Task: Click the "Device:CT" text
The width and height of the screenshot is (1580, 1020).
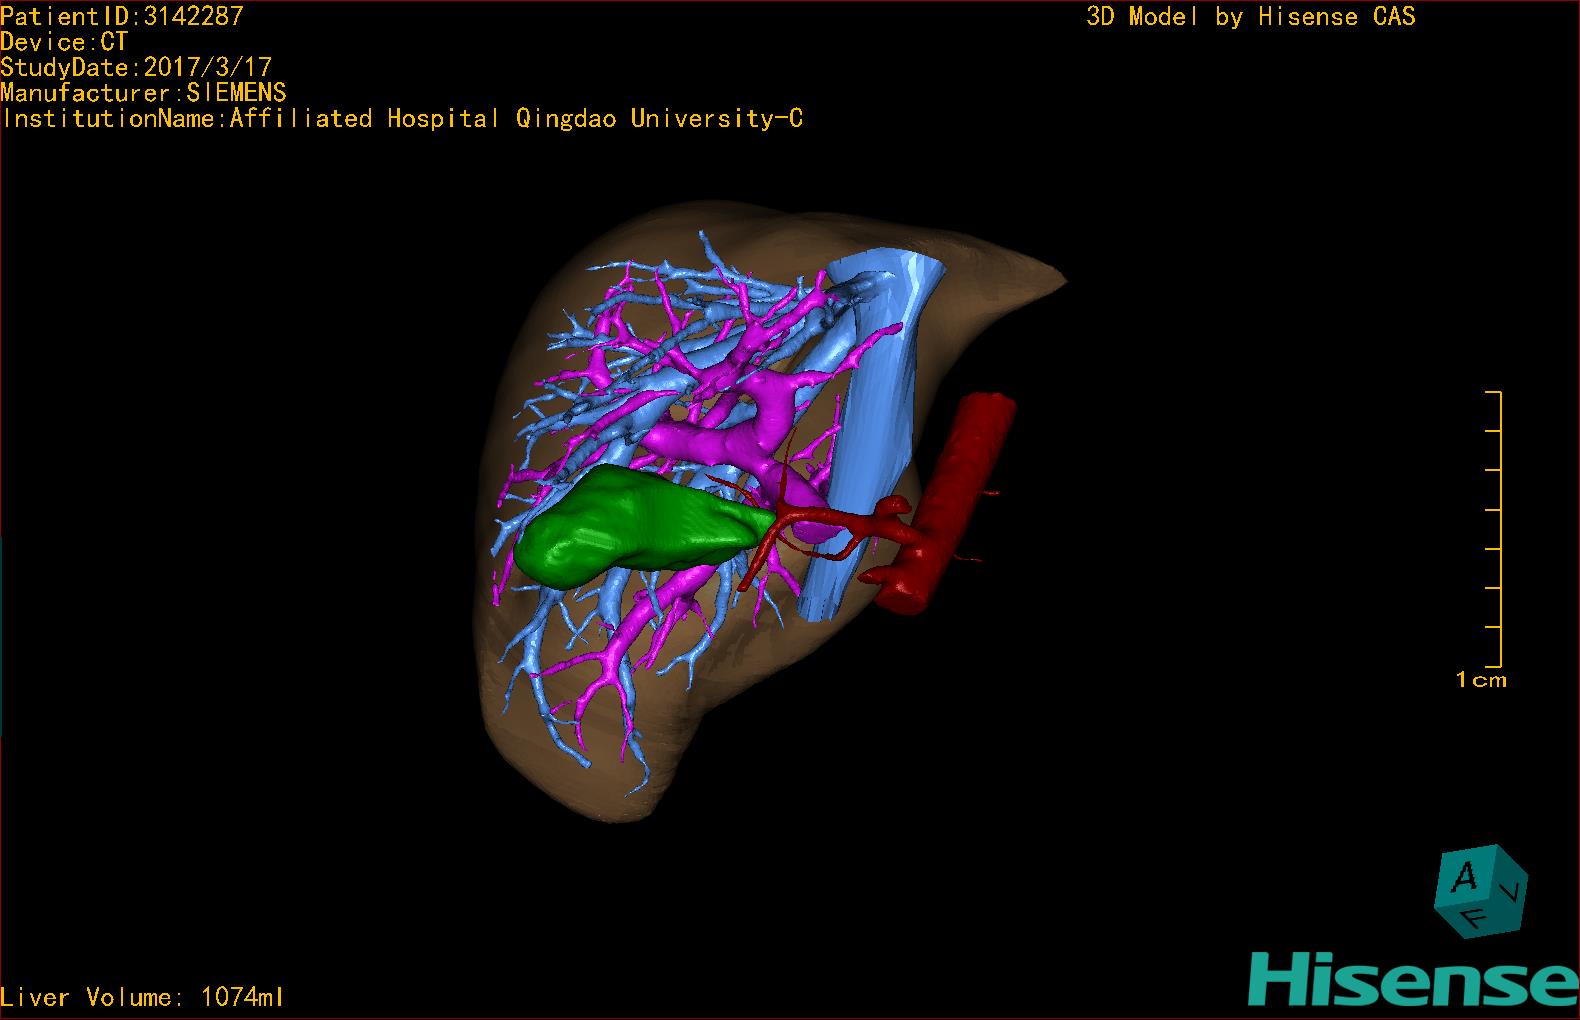Action: point(64,41)
